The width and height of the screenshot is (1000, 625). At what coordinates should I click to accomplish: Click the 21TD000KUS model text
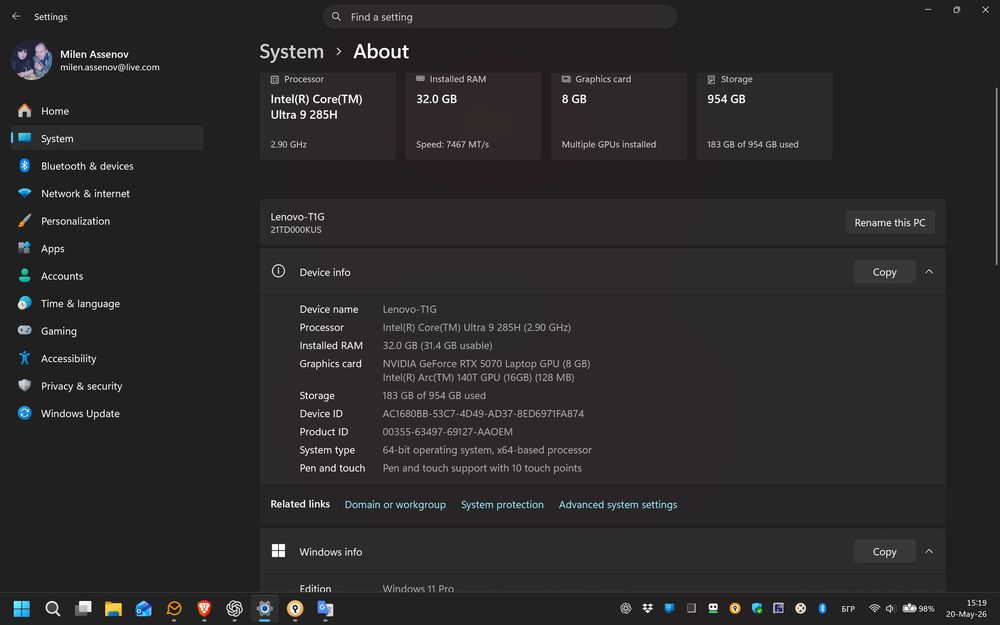pos(296,230)
